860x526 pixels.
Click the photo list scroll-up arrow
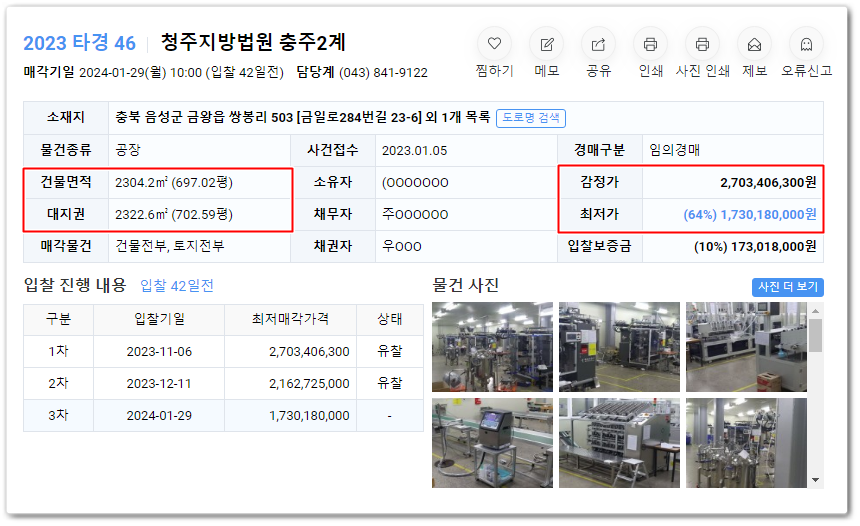[x=816, y=311]
